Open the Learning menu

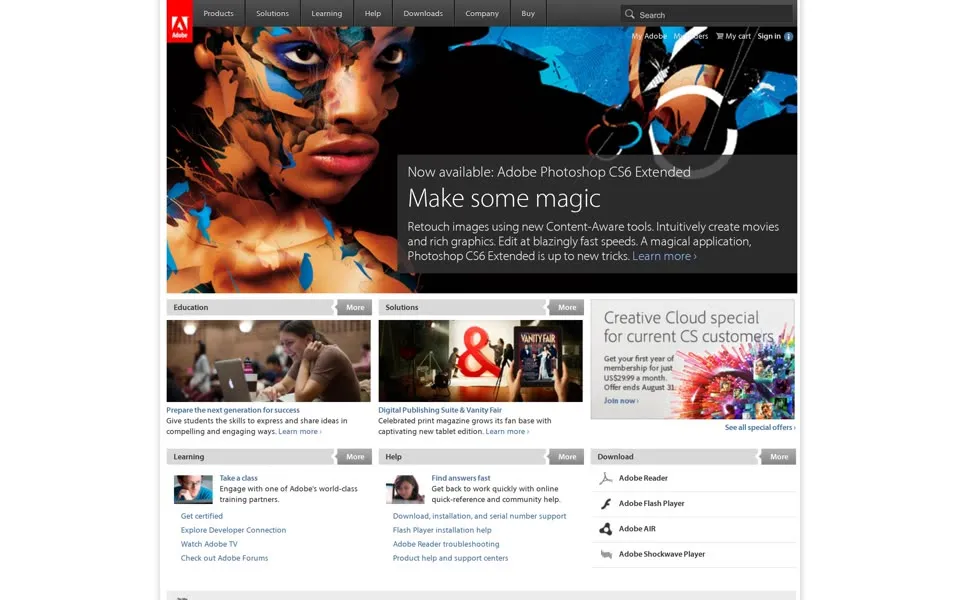pos(327,13)
